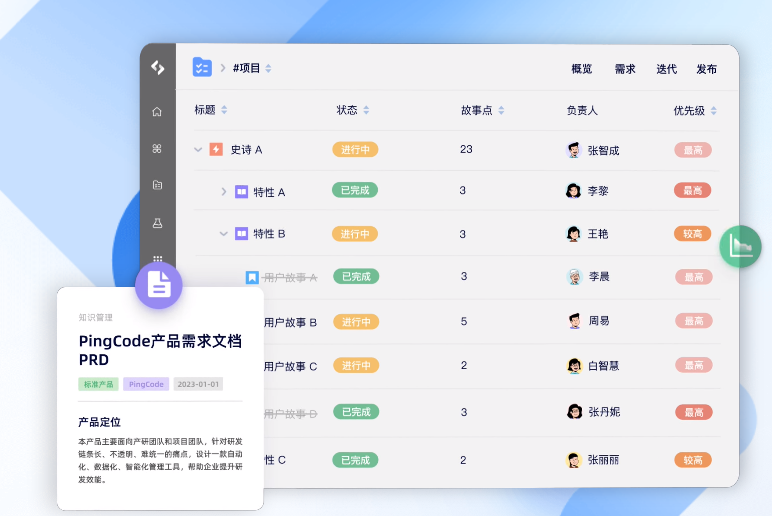Click the 进行中 status of 史诗 A

[x=355, y=149]
